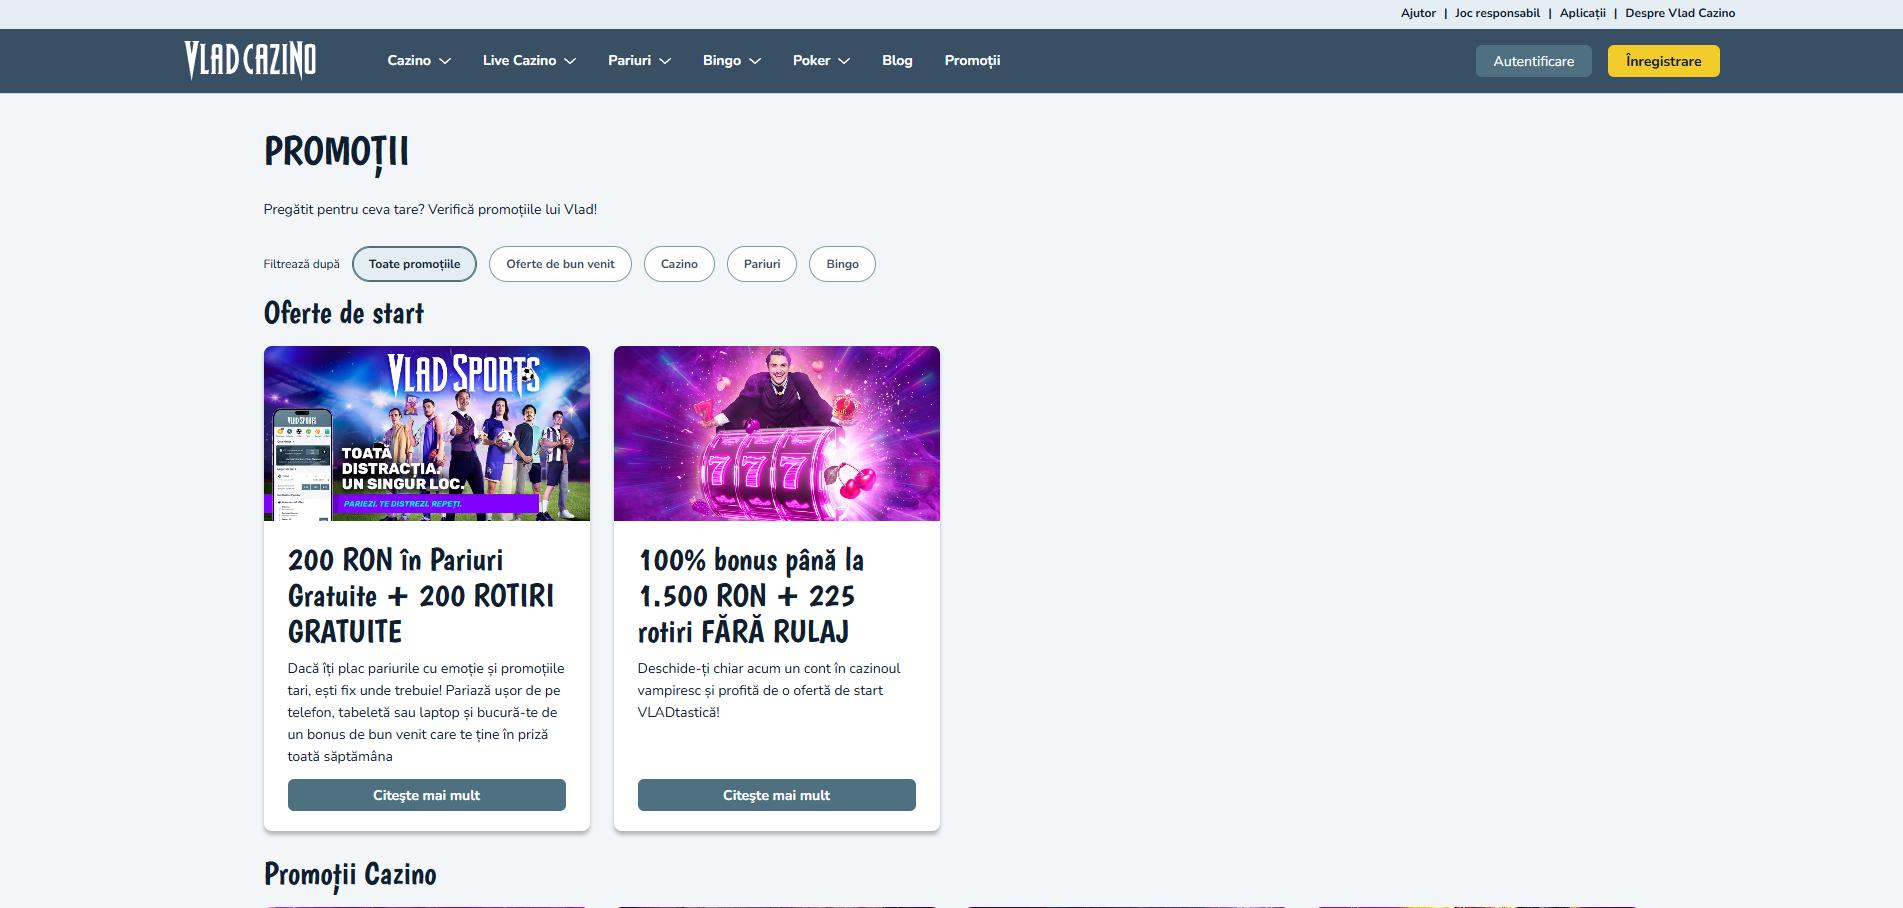
Task: Click Citește mai mult for 100% bonus offer
Action: (x=777, y=795)
